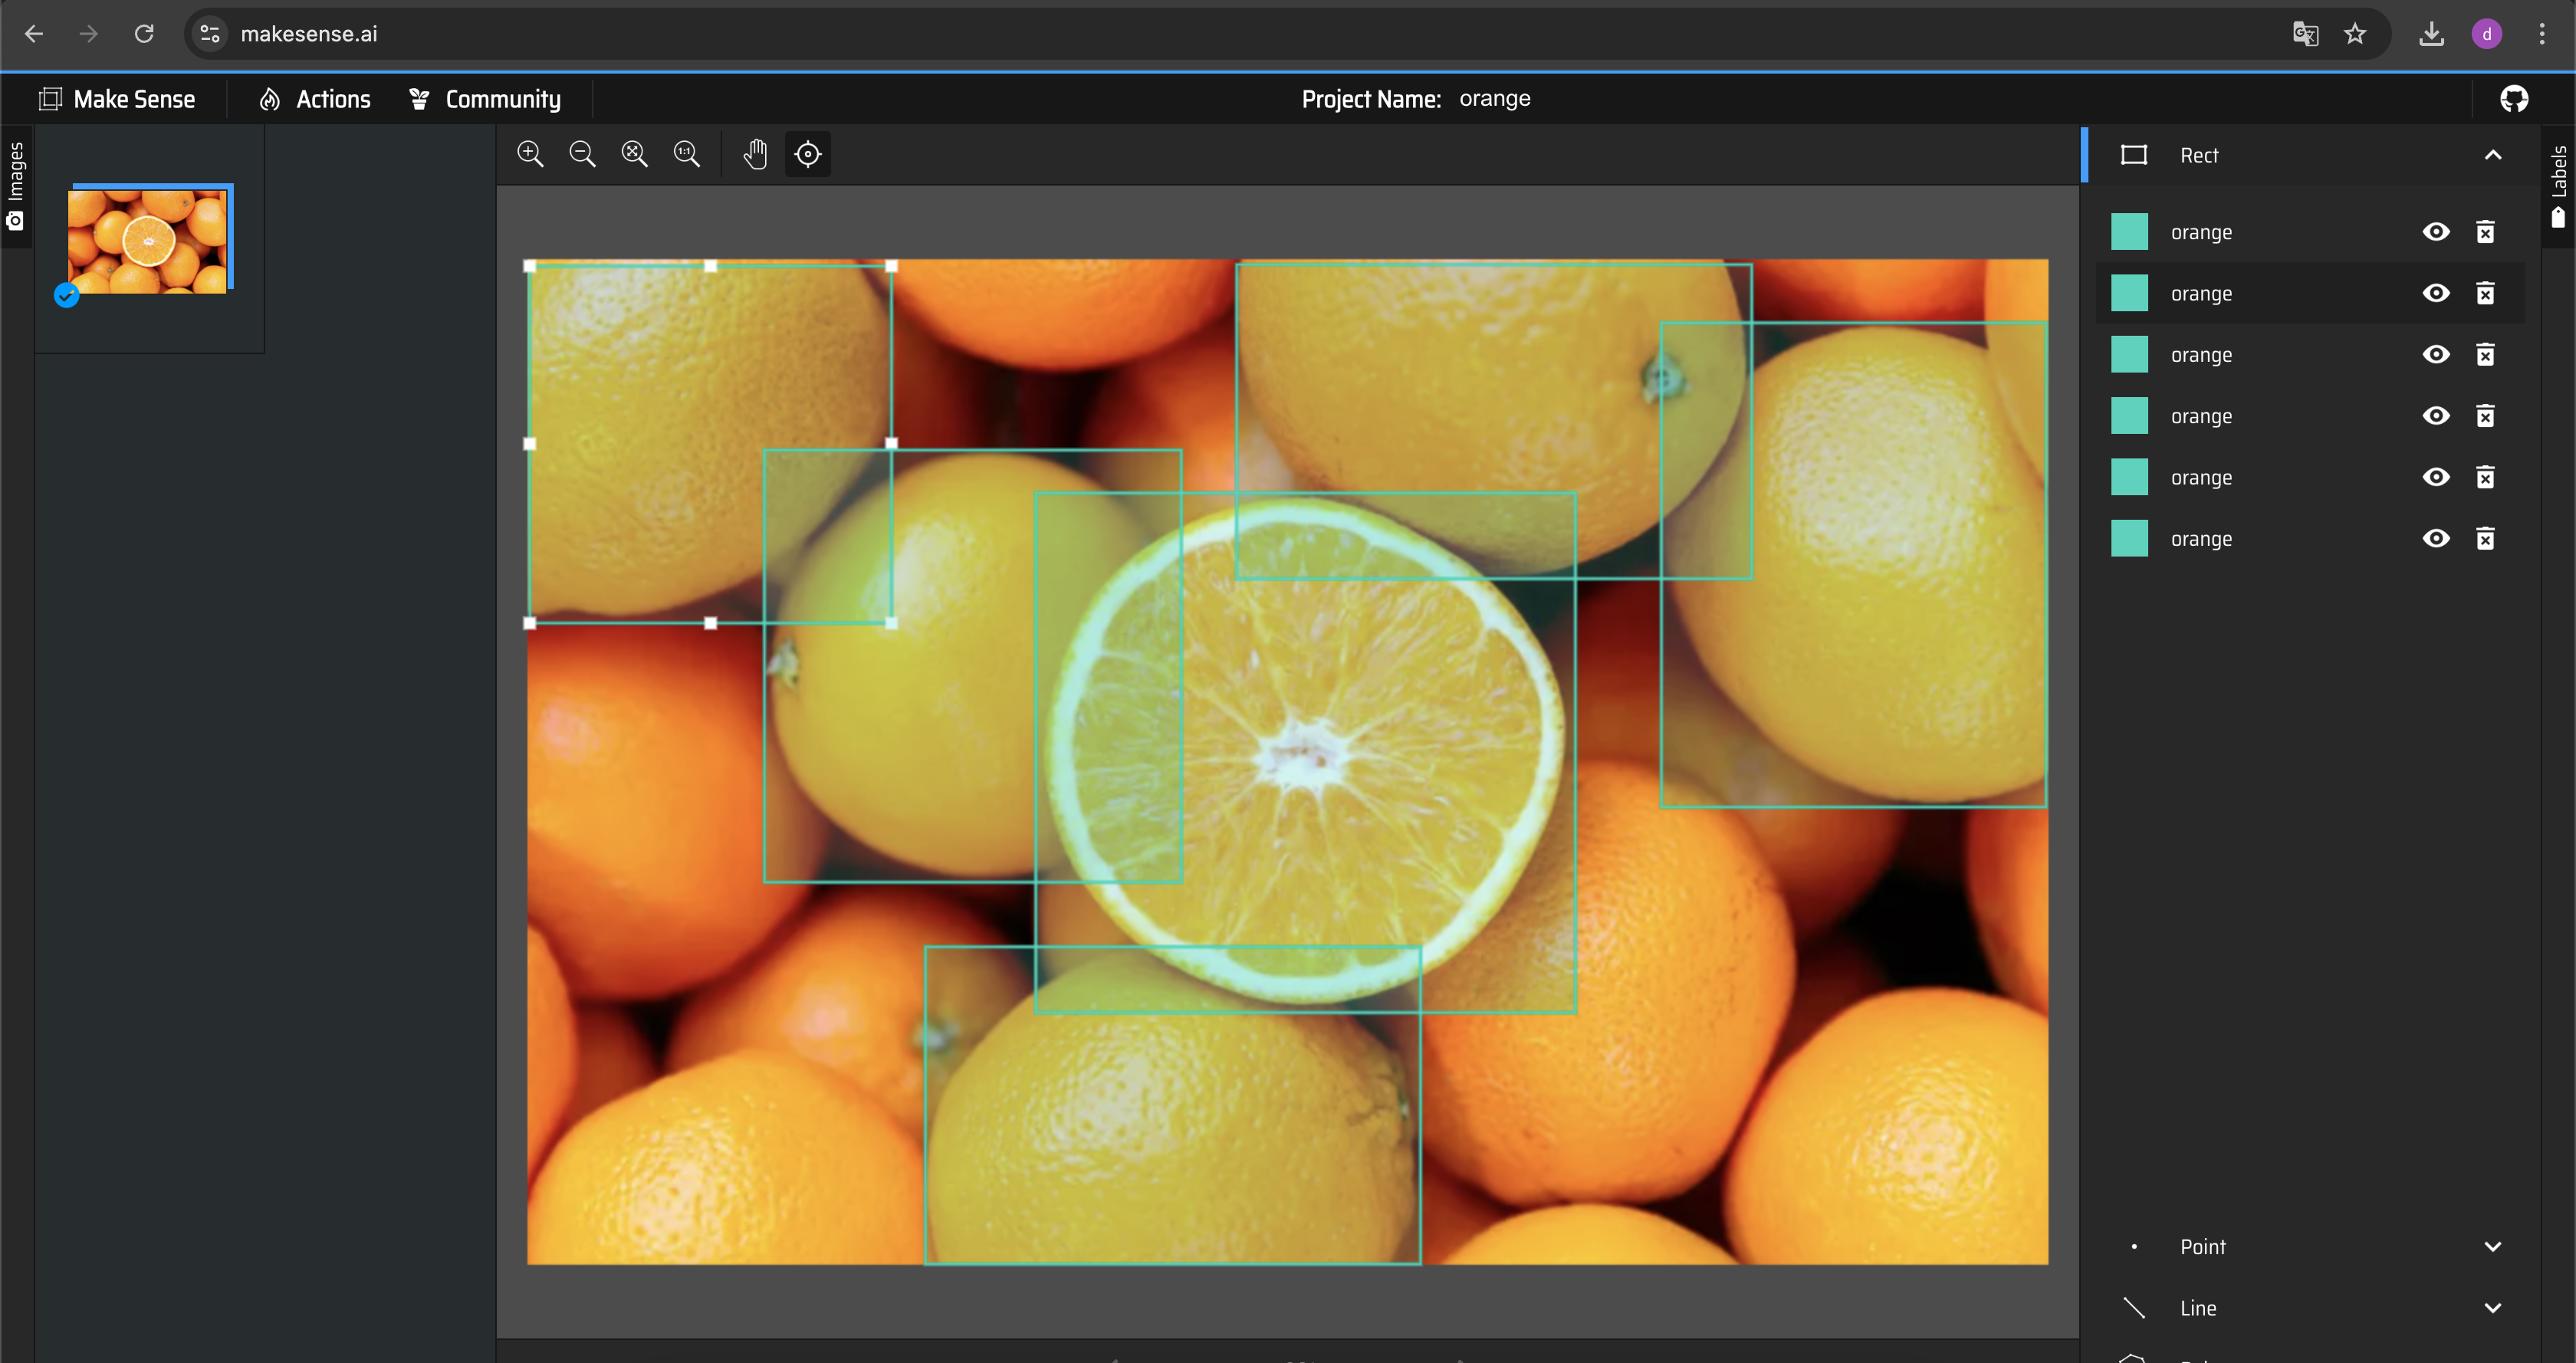
Task: Toggle the Labels side tab
Action: click(x=2559, y=186)
